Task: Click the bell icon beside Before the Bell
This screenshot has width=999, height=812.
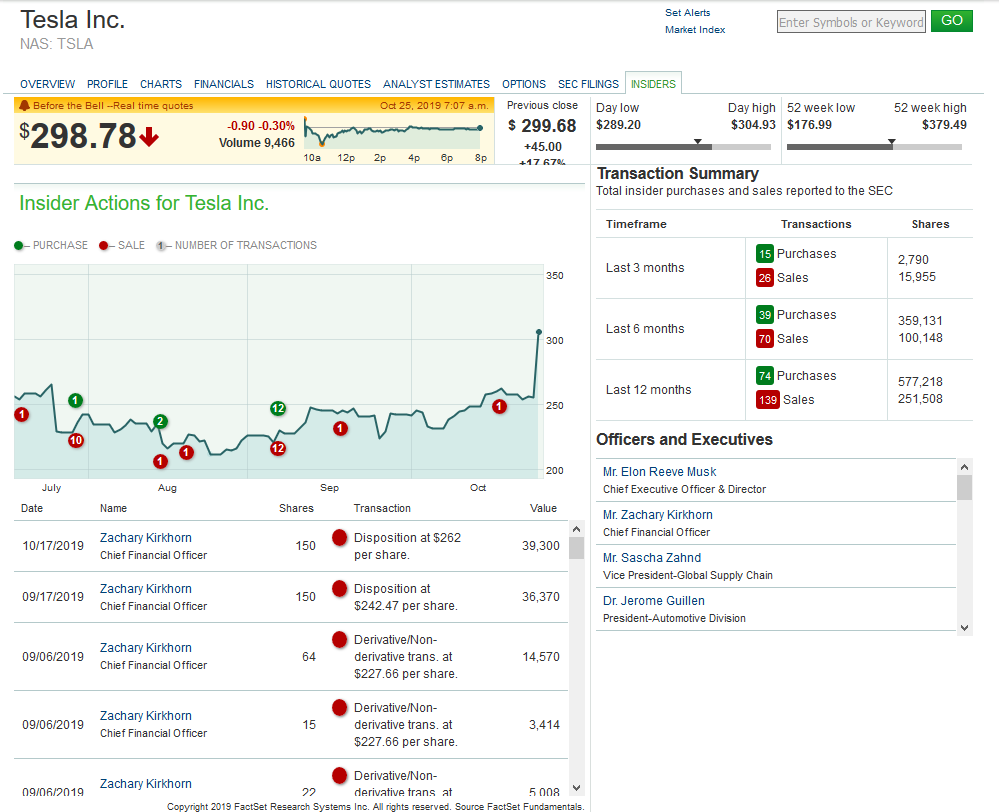Action: (x=24, y=105)
